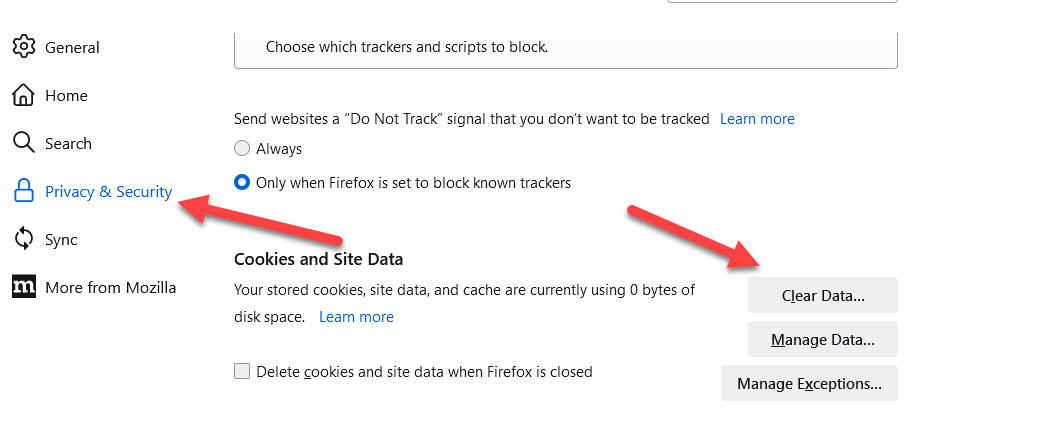This screenshot has width=1040, height=443.
Task: Switch to the 'Home' settings text label
Action: 66,96
